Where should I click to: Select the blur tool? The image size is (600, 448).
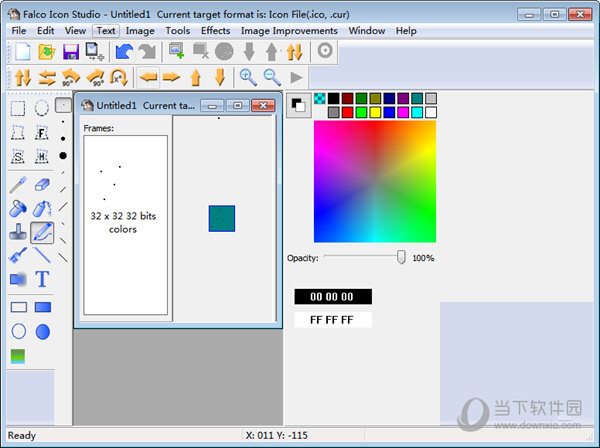[x=18, y=279]
